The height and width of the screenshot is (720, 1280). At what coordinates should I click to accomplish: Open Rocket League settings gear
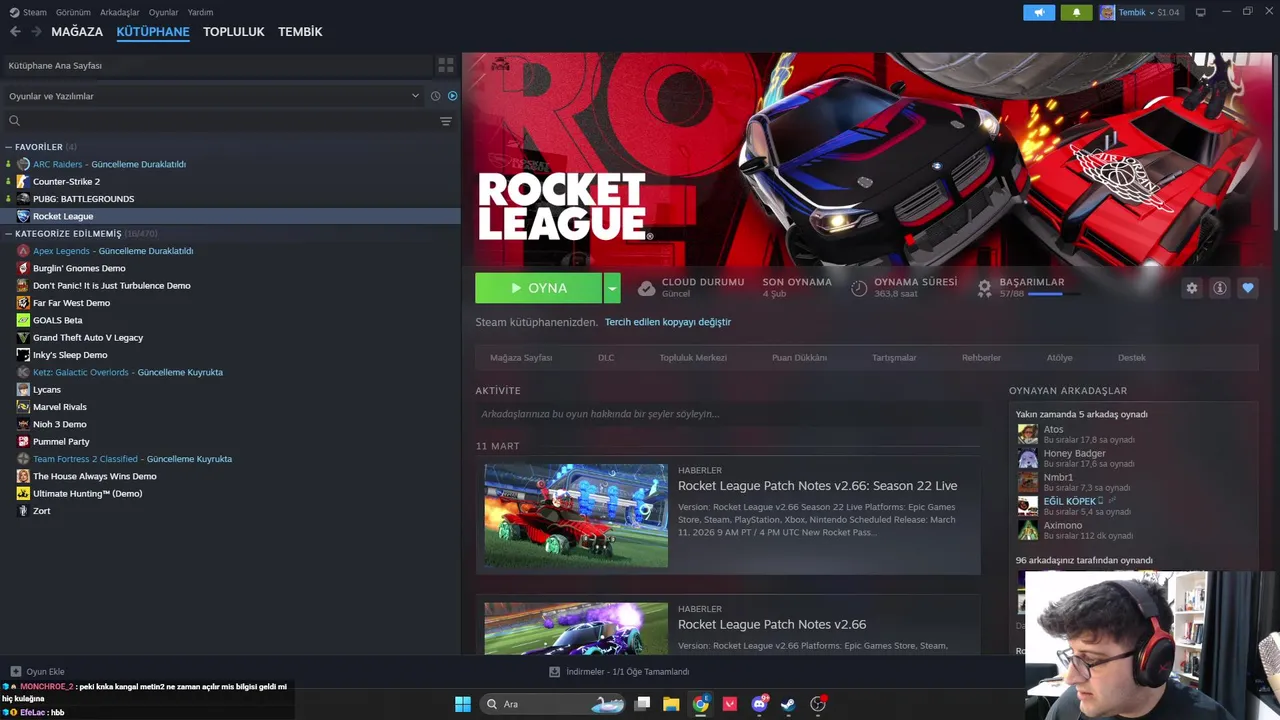(x=1191, y=288)
